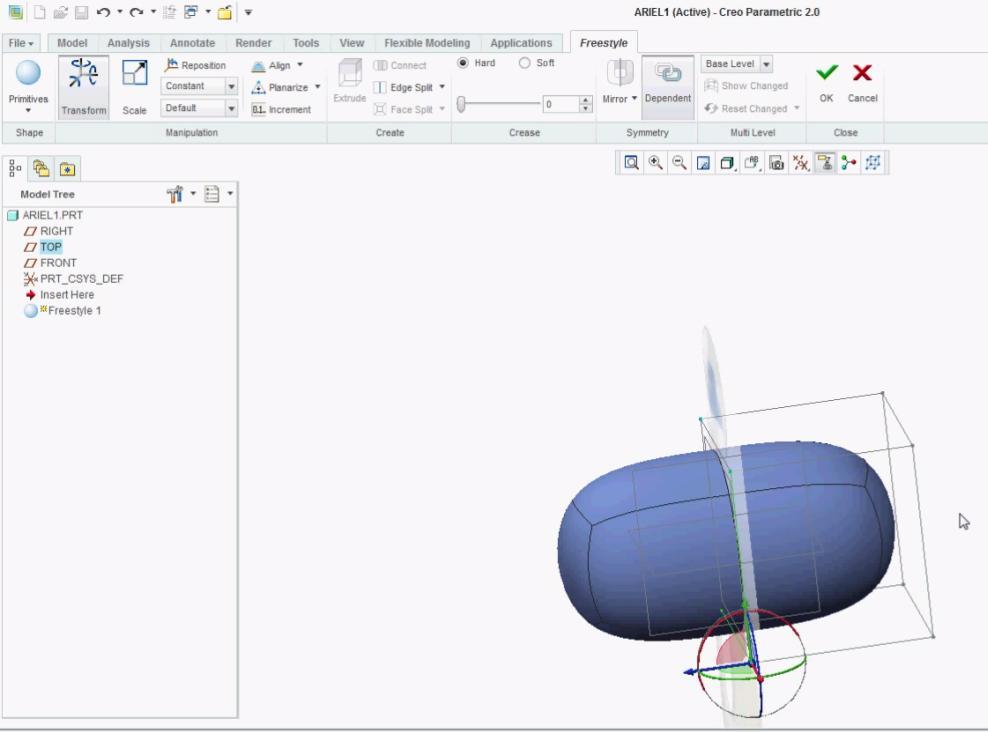The width and height of the screenshot is (988, 732).
Task: Click the green OK checkmark
Action: [x=827, y=82]
